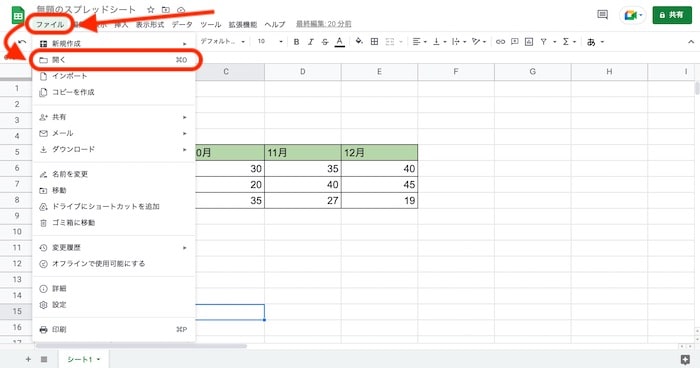
Task: Expand the 新規作成 submenu
Action: coord(114,43)
